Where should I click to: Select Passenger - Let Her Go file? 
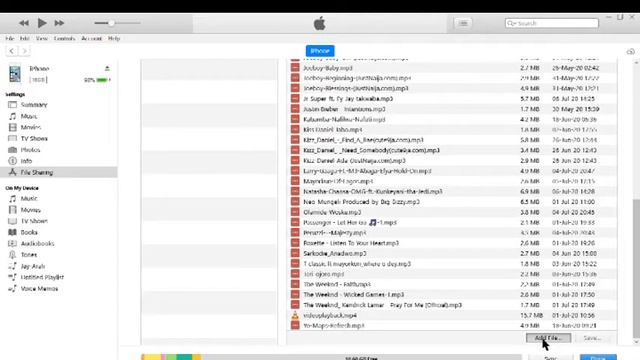coord(453,222)
